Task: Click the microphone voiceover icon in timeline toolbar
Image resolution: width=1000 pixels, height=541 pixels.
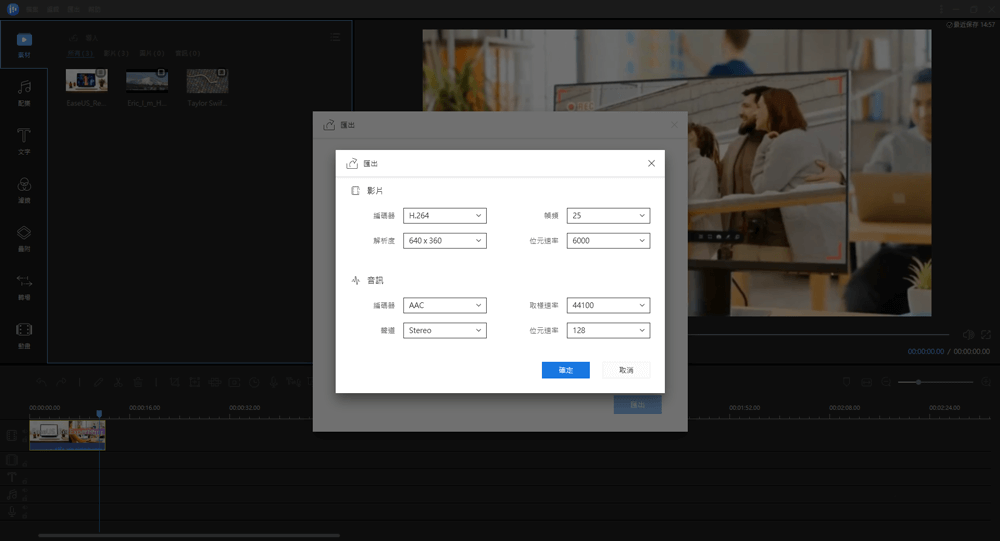Action: [274, 382]
